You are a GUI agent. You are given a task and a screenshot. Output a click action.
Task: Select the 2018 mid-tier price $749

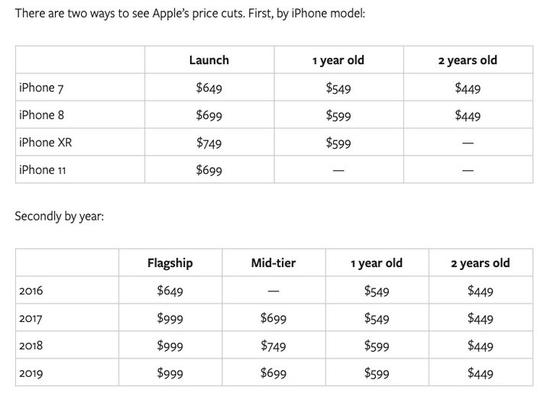(273, 346)
